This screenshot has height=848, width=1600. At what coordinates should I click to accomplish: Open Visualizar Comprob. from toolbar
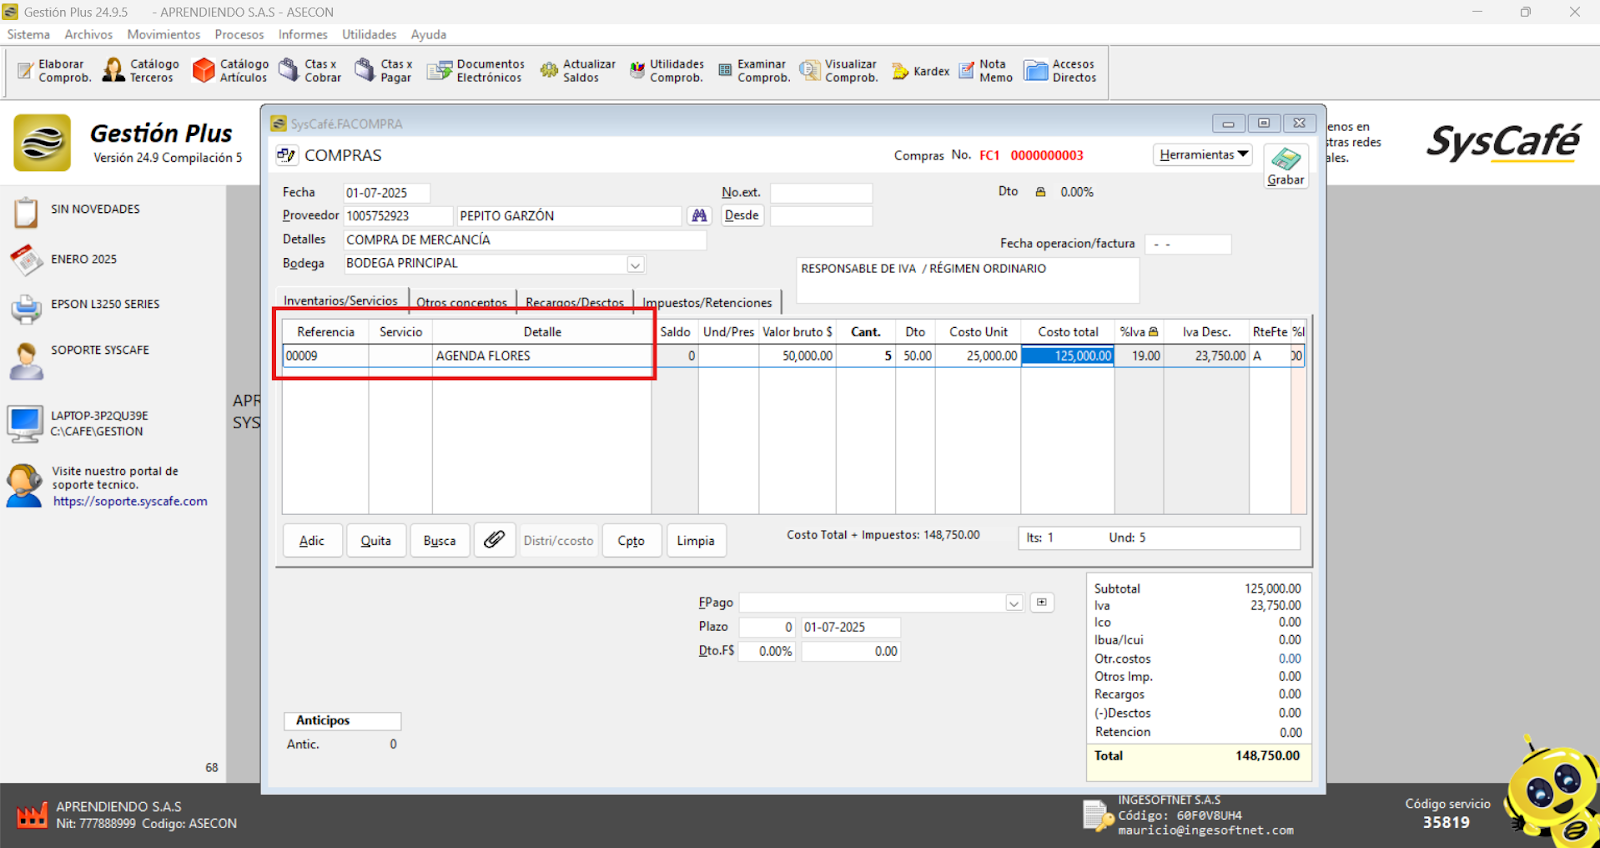tap(838, 70)
